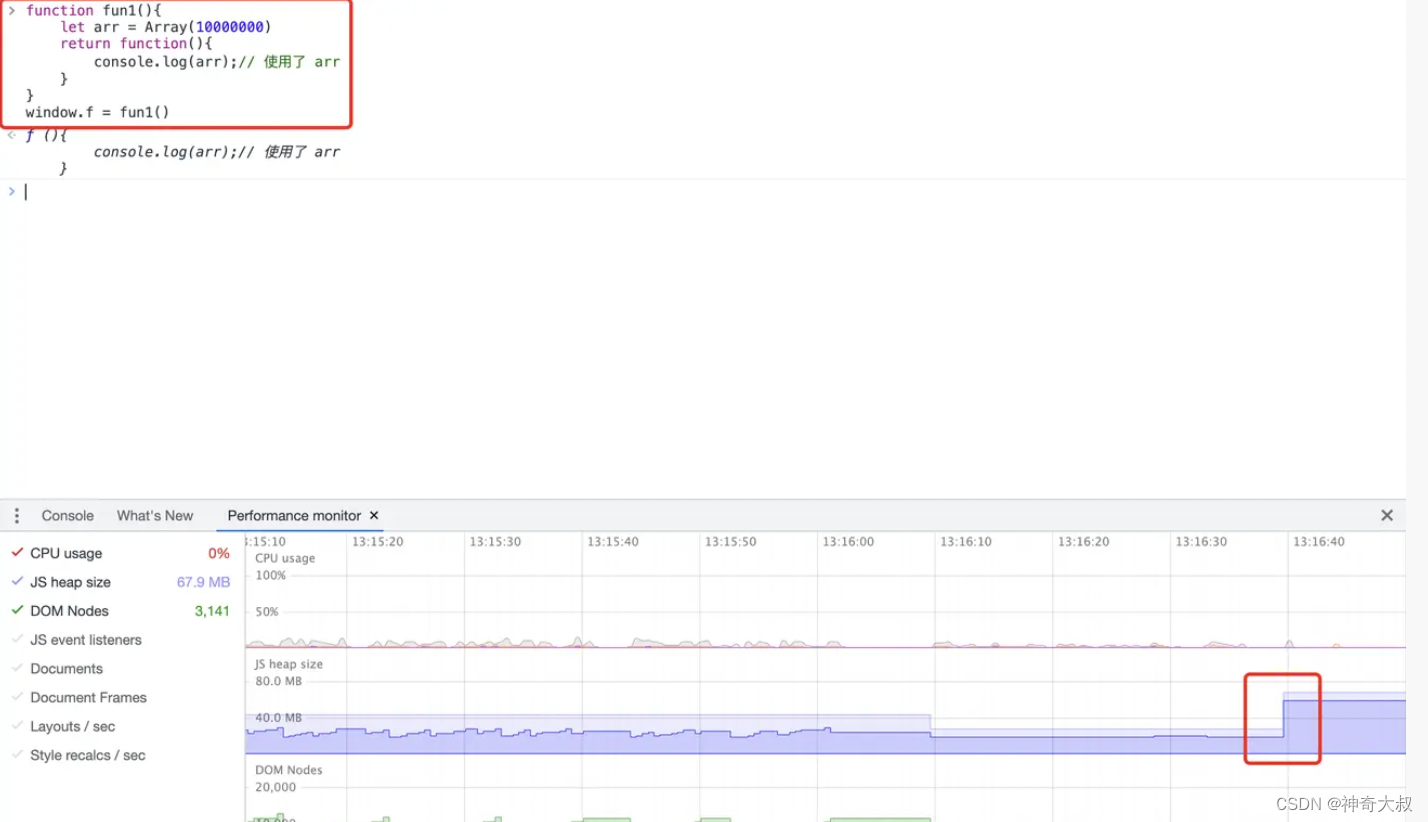This screenshot has width=1428, height=822.
Task: Close the Performance monitor tab
Action: (374, 516)
